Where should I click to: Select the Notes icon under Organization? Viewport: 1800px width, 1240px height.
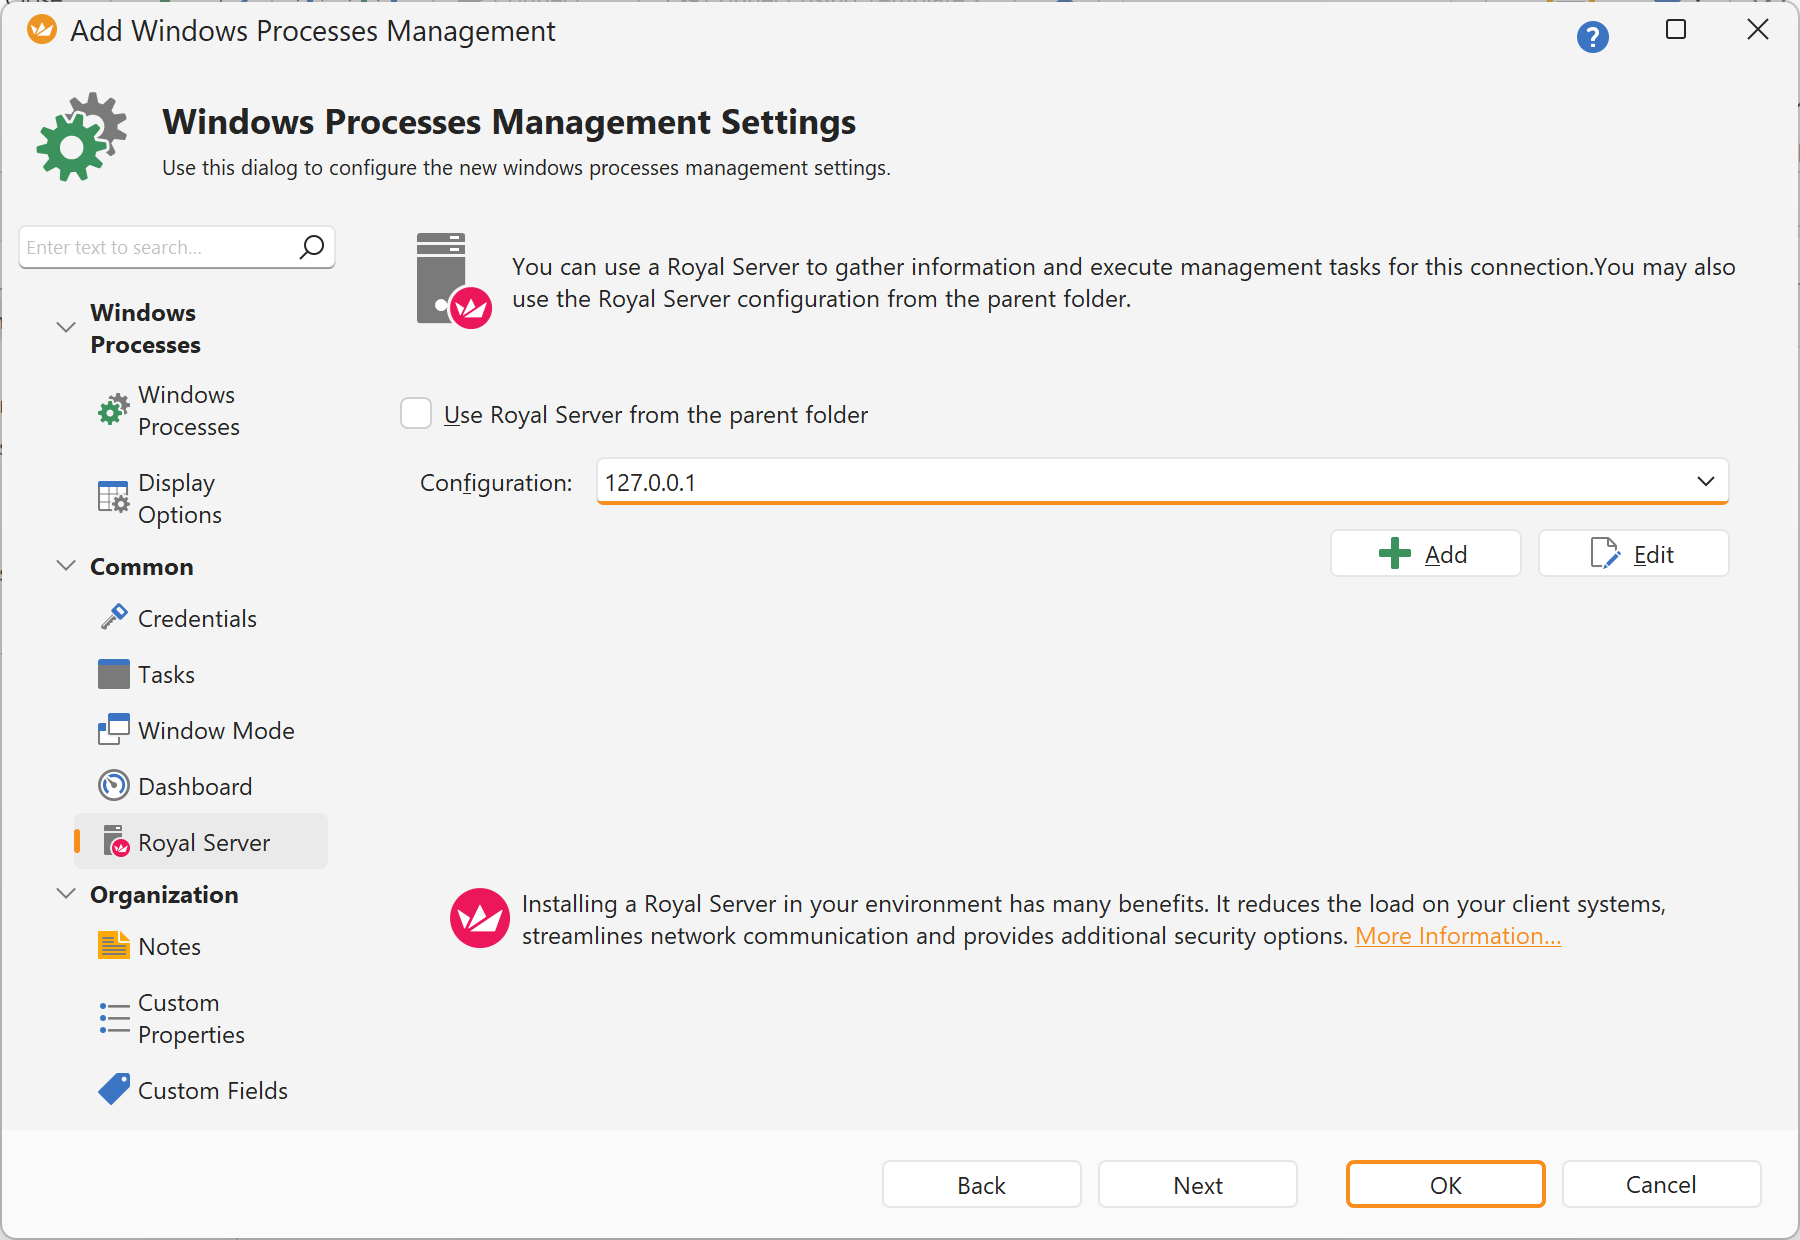coord(114,945)
